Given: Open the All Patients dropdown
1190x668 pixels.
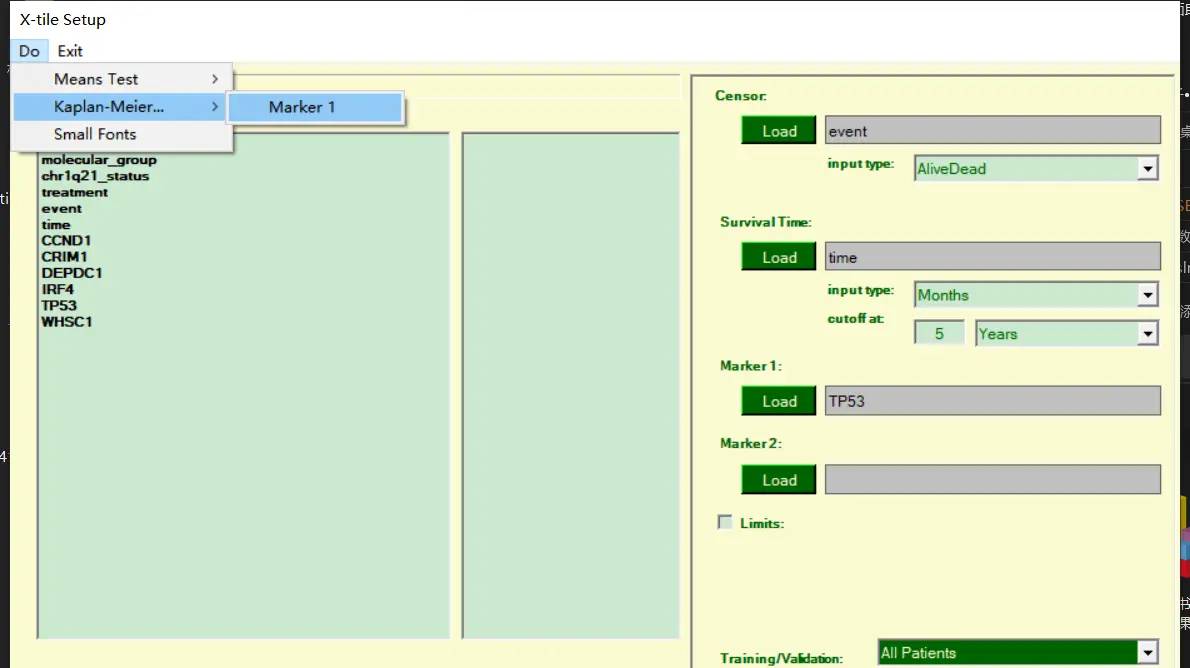Looking at the screenshot, I should [1147, 653].
